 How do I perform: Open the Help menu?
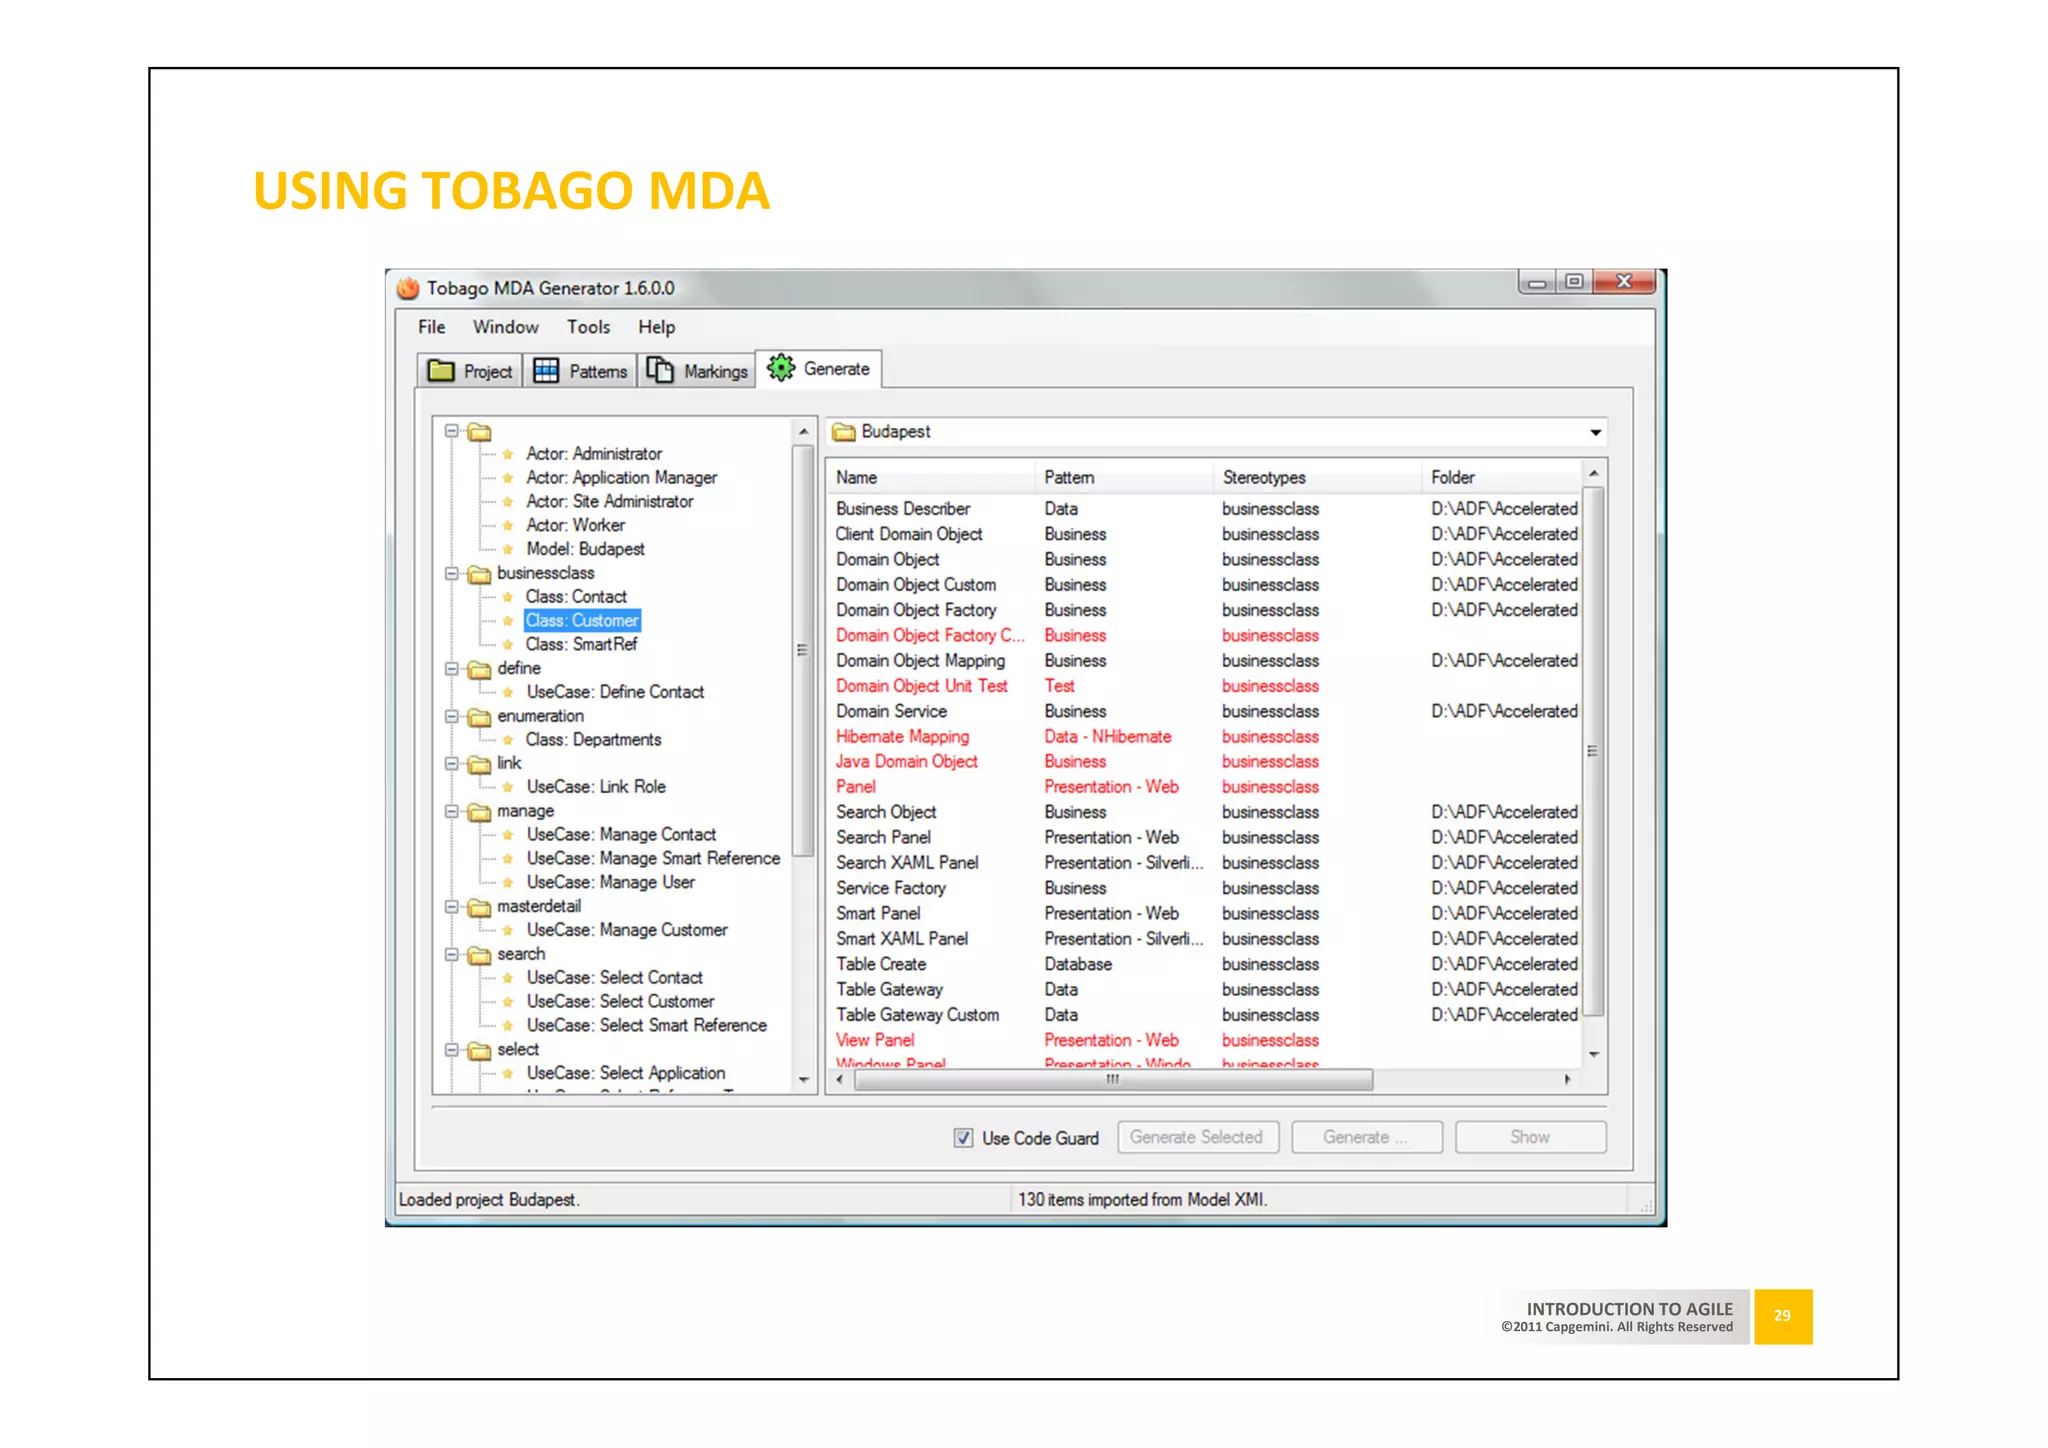(657, 327)
